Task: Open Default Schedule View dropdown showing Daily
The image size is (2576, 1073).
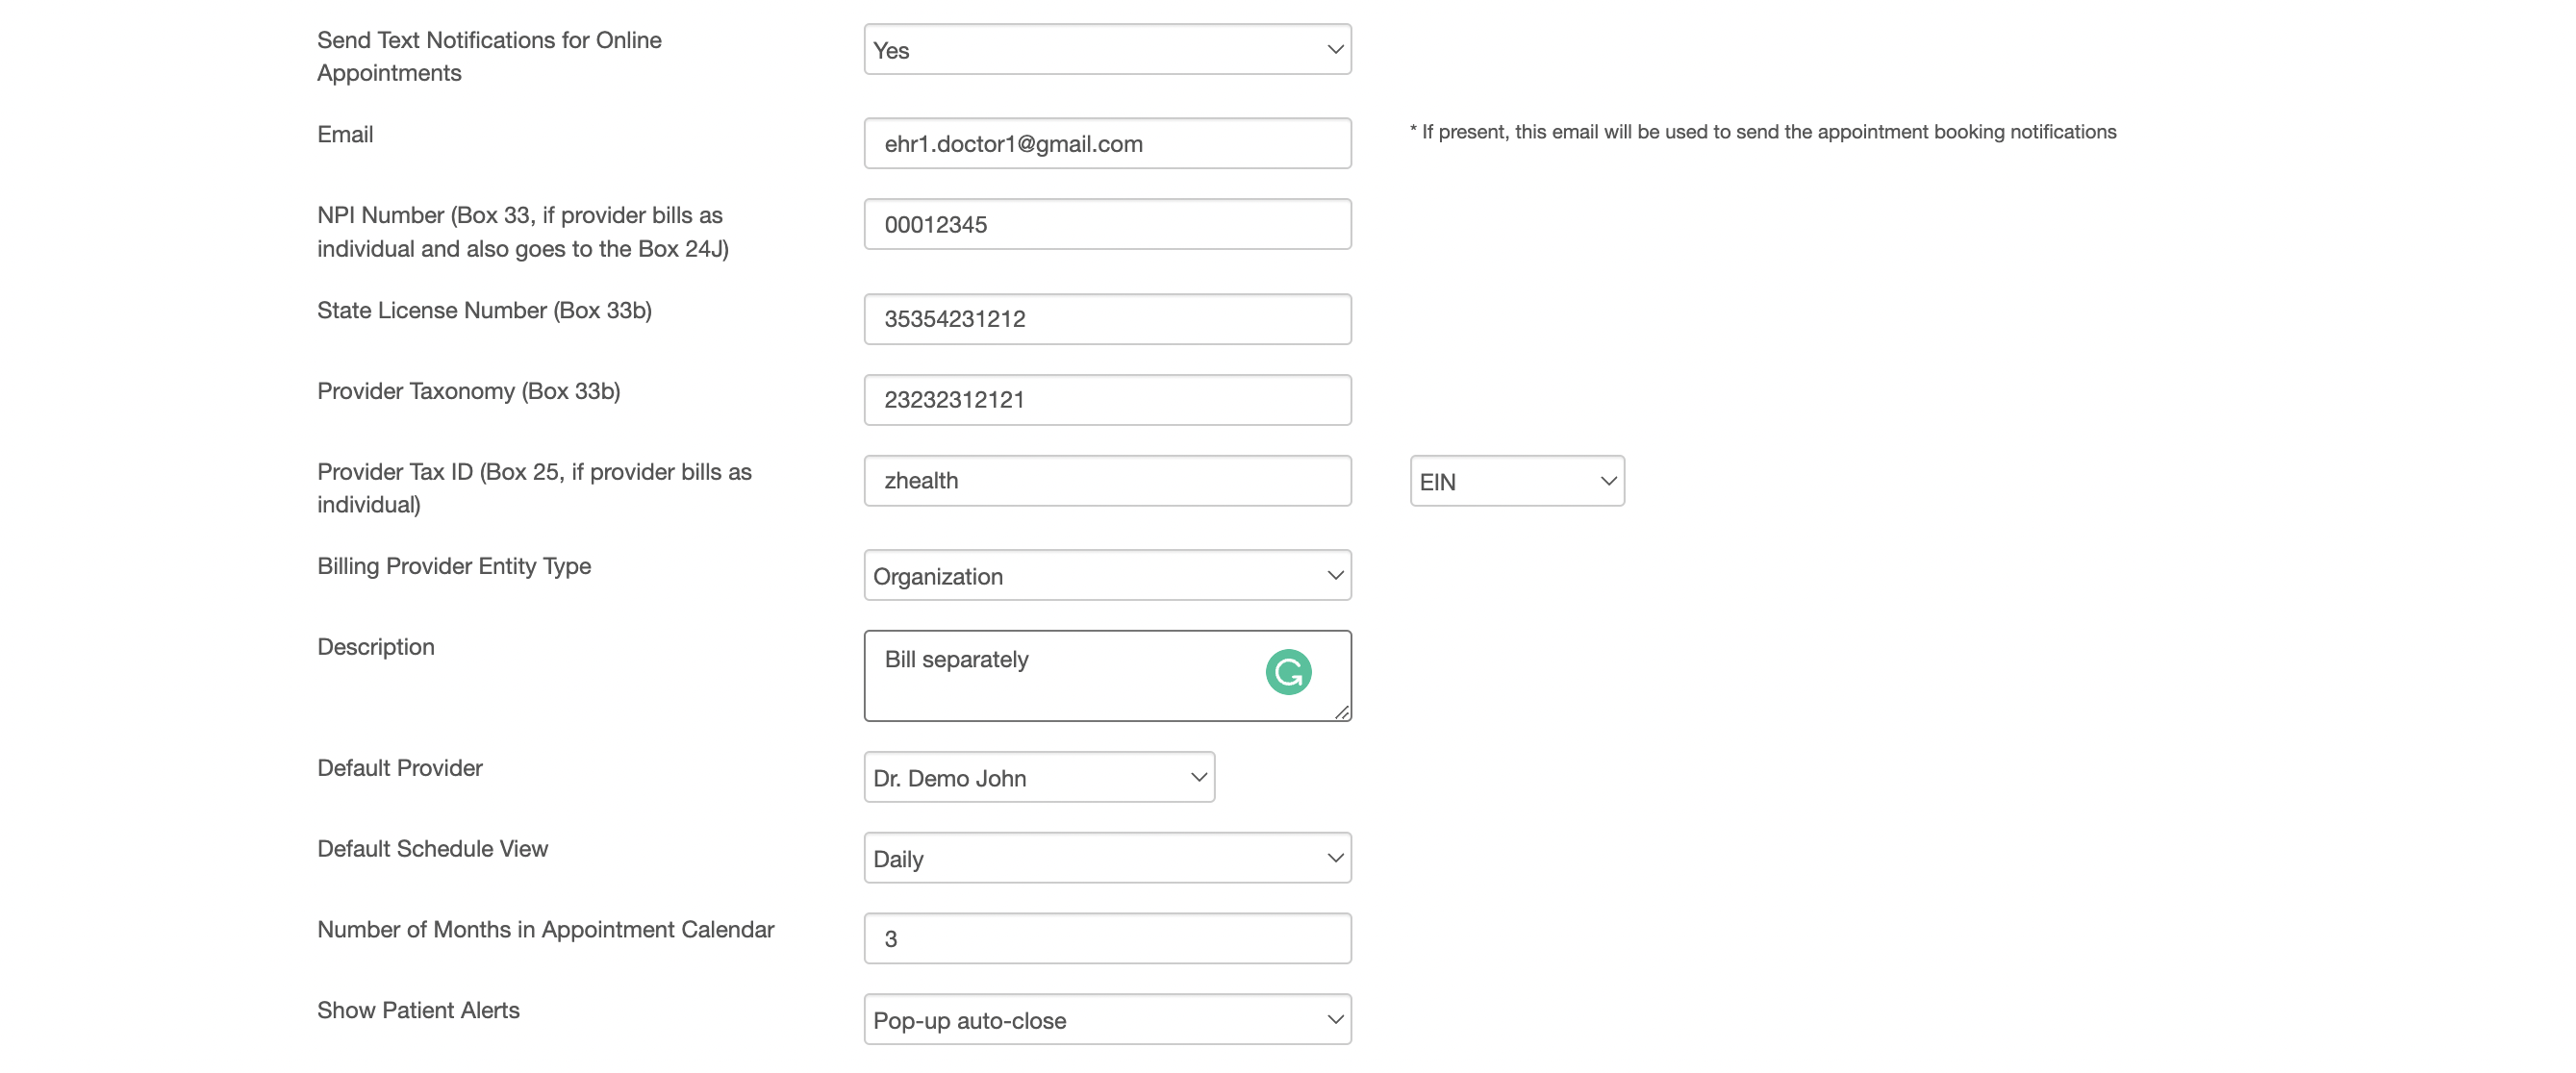Action: click(x=1107, y=858)
